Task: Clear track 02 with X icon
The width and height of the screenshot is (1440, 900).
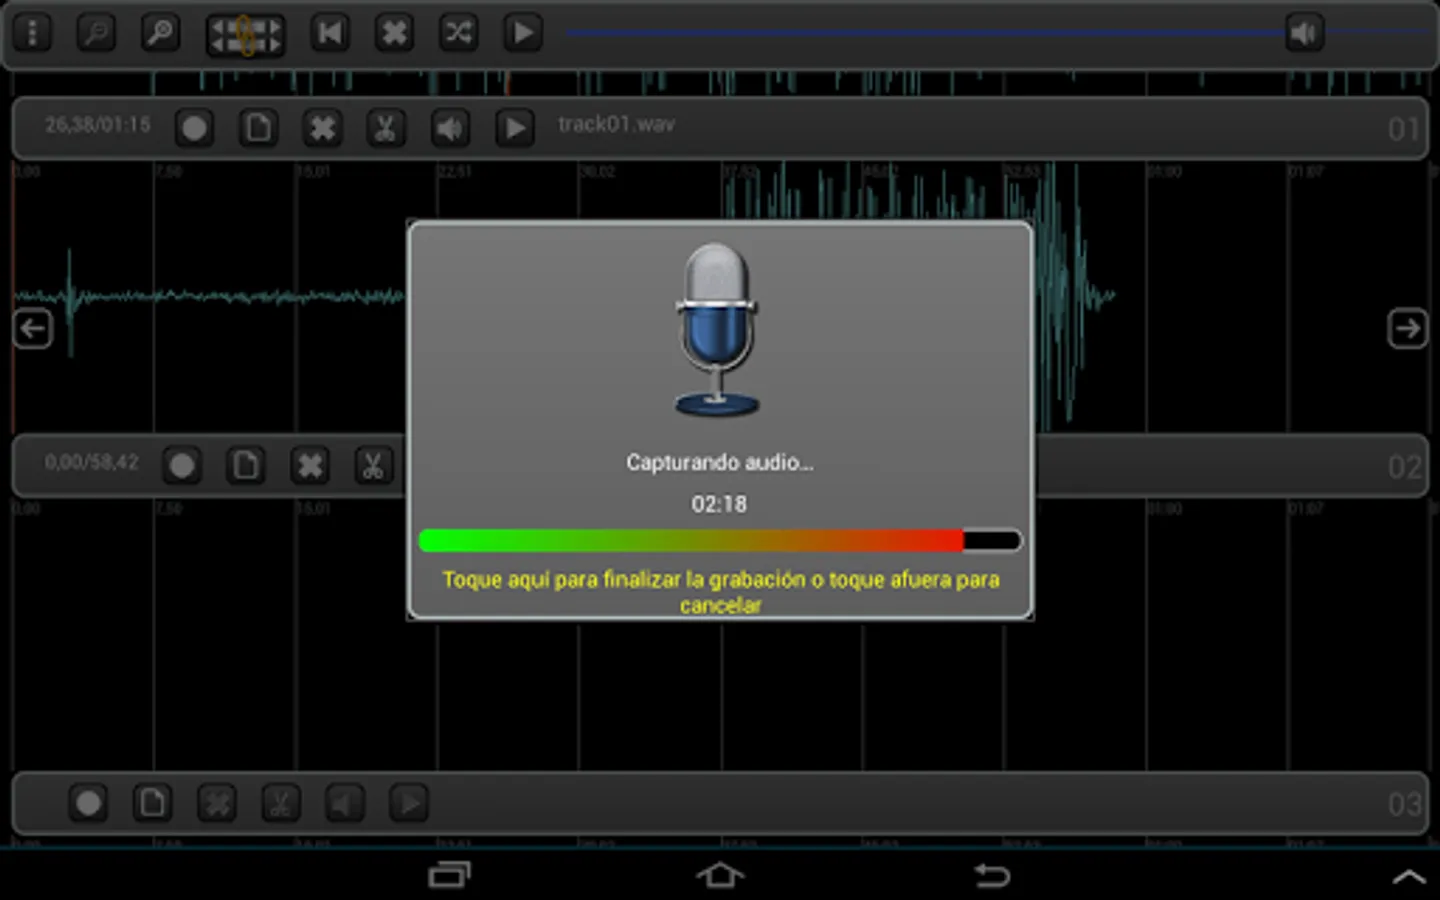Action: [x=310, y=465]
